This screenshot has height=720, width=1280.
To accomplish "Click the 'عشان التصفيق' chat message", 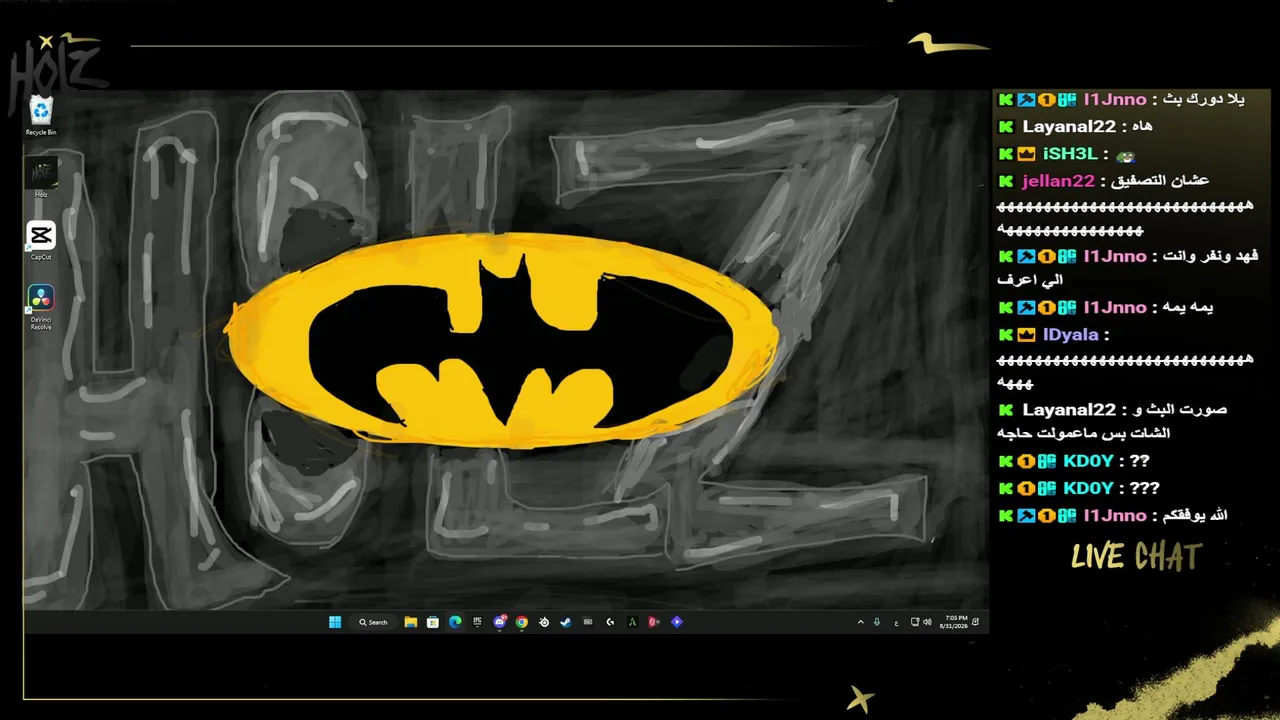I will [x=1159, y=181].
